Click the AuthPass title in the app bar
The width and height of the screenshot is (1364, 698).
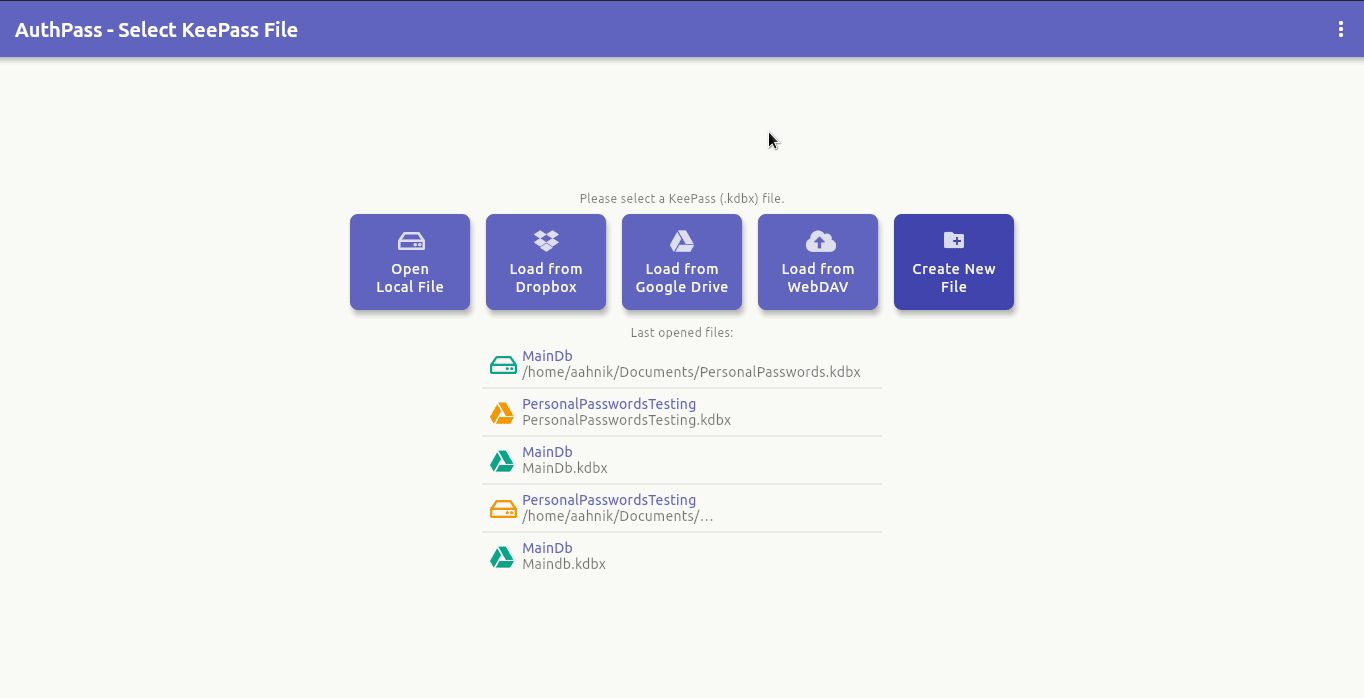(x=156, y=30)
